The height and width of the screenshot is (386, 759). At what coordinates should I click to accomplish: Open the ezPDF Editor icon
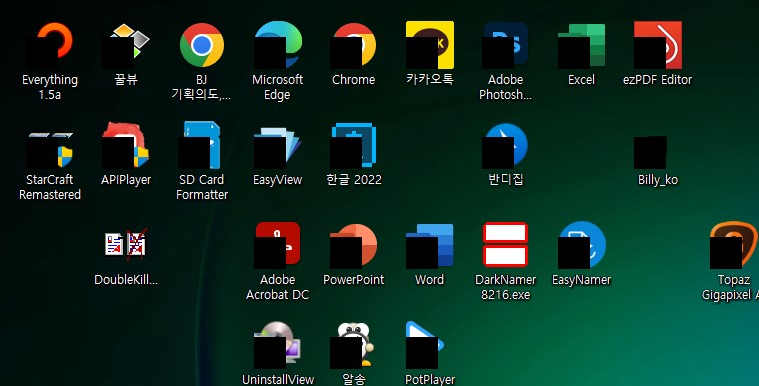(x=658, y=45)
